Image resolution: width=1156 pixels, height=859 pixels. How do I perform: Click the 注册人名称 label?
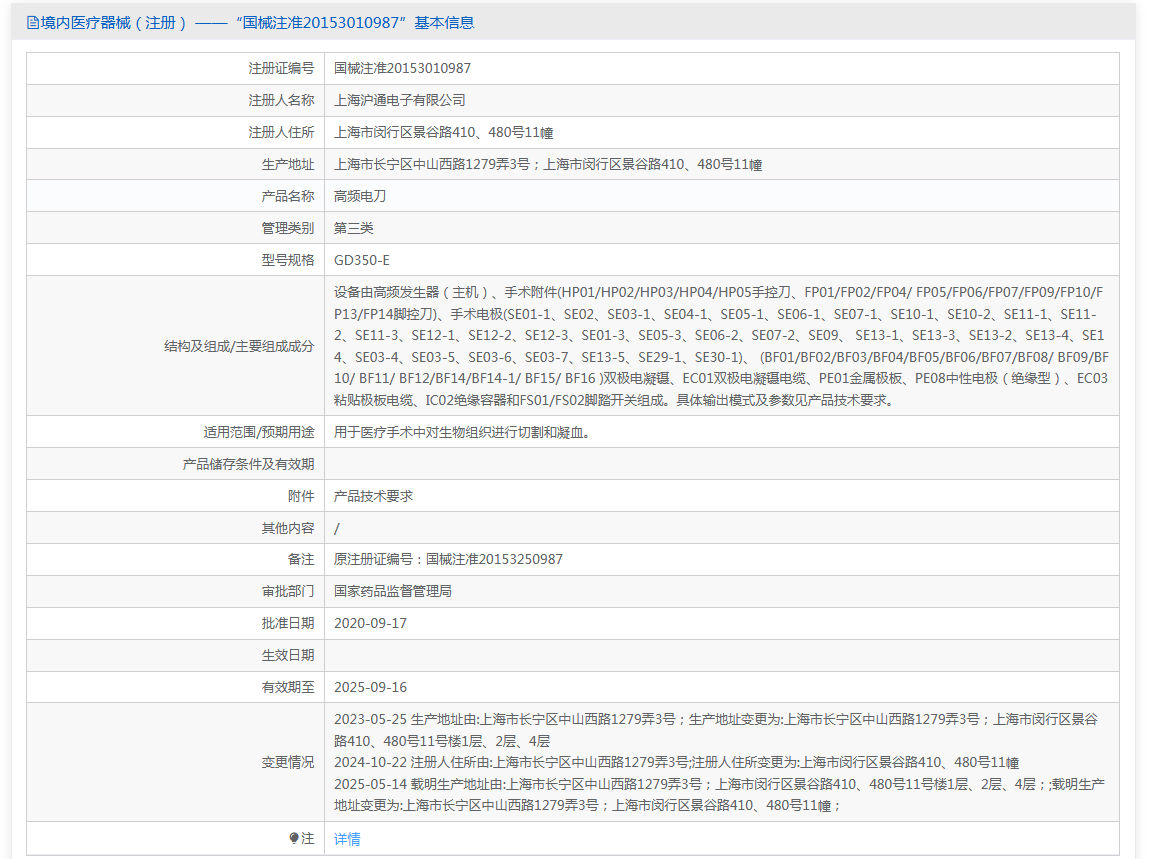tap(281, 100)
